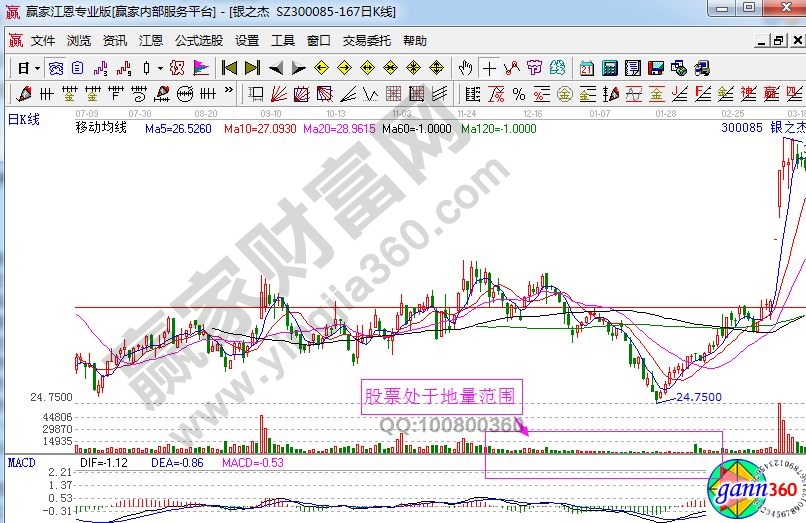Click the 股票处于地量范围 annotation box
This screenshot has height=523, width=806.
(440, 395)
